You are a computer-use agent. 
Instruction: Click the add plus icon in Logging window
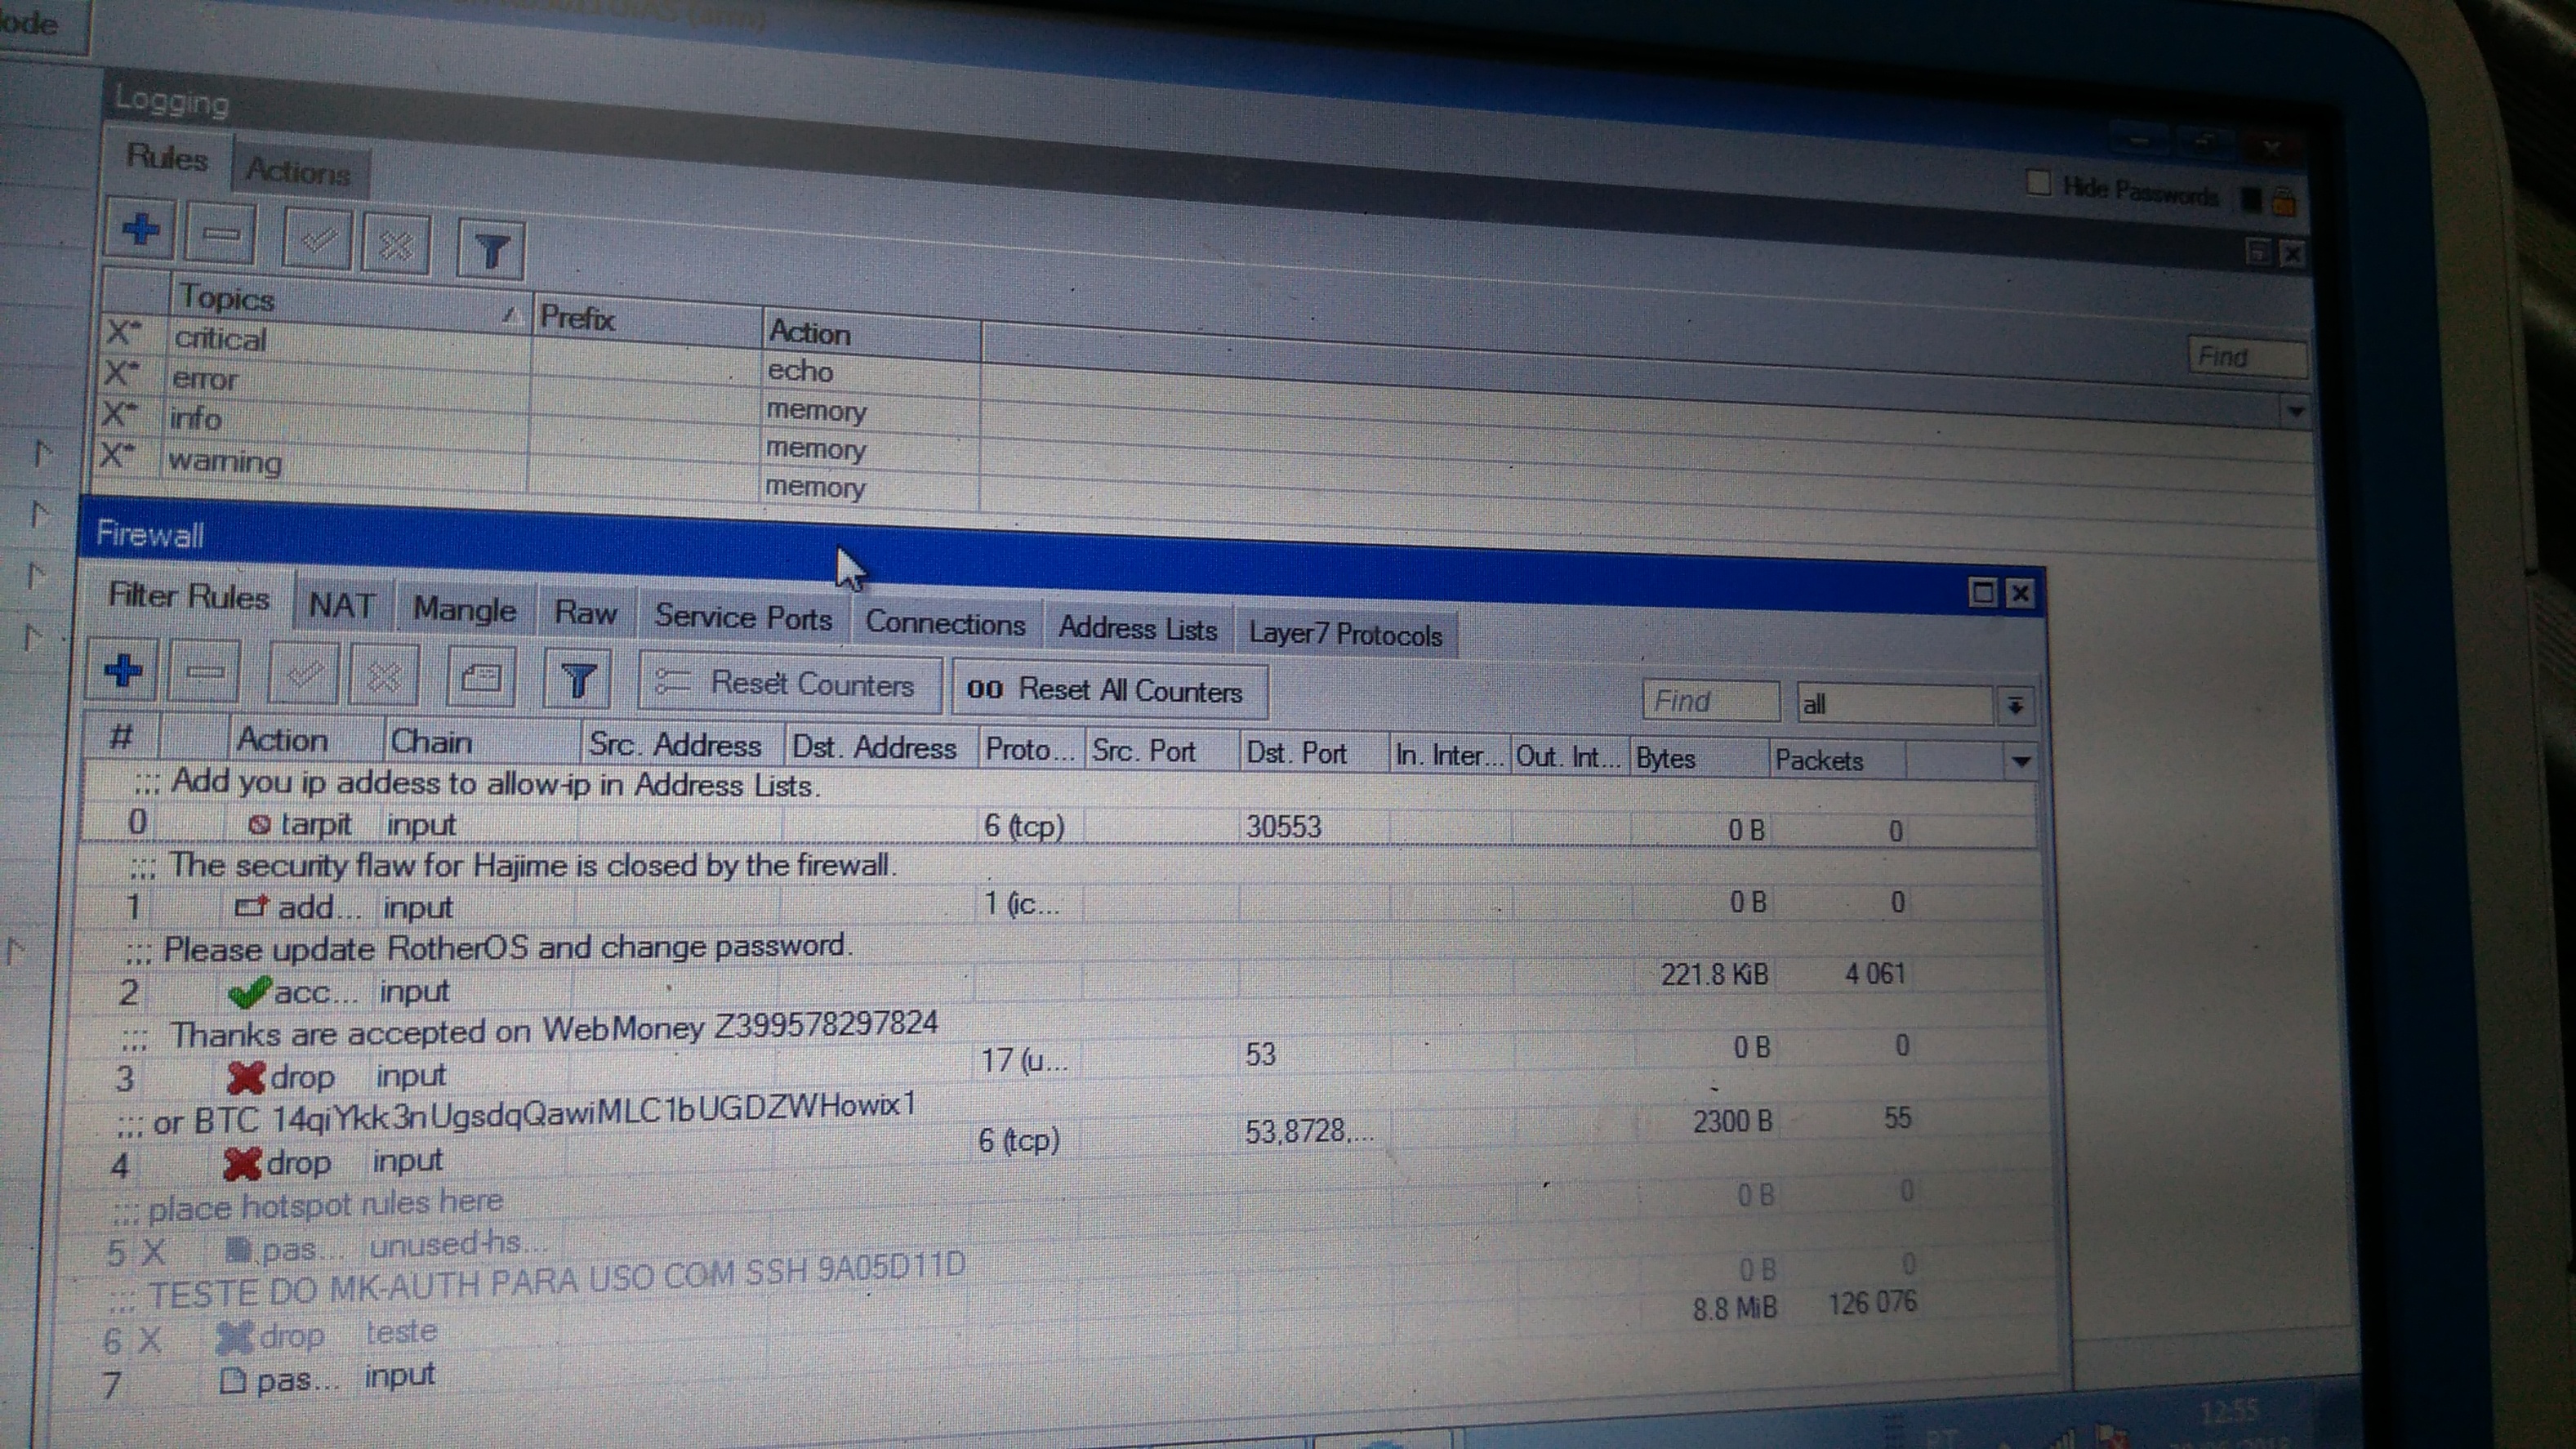click(x=140, y=229)
